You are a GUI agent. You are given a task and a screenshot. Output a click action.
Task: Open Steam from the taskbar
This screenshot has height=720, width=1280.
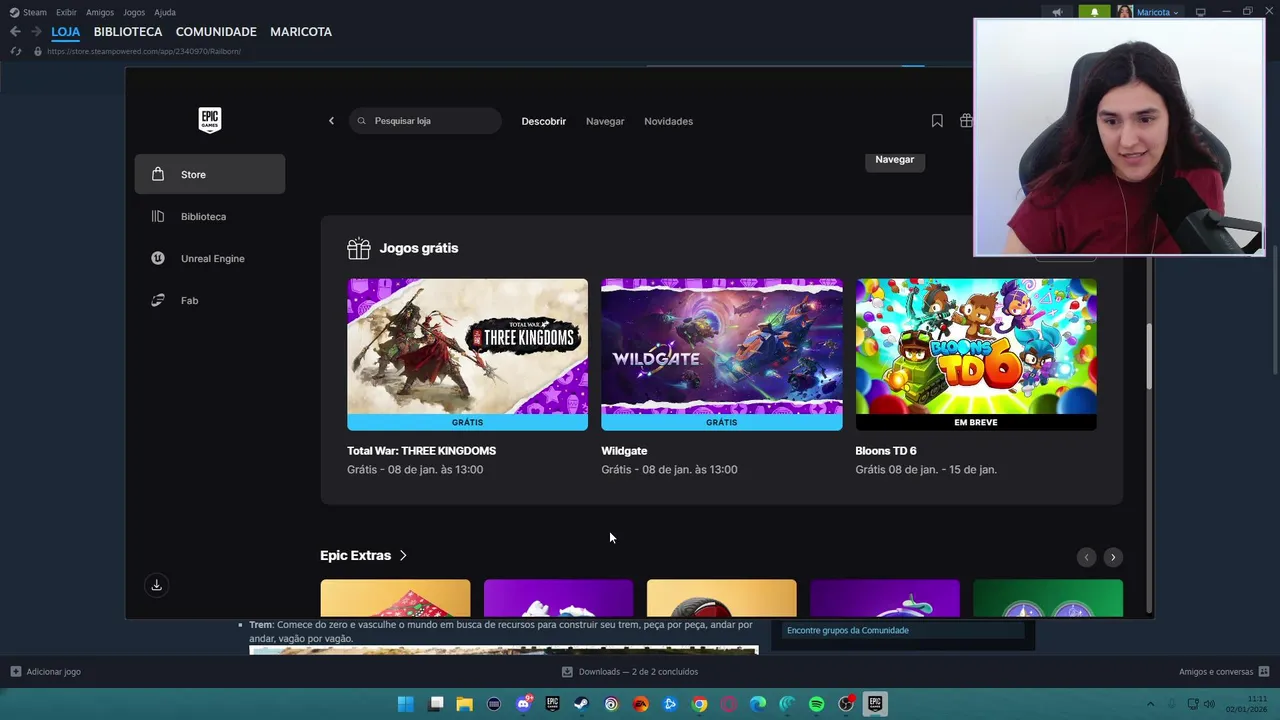[x=581, y=704]
